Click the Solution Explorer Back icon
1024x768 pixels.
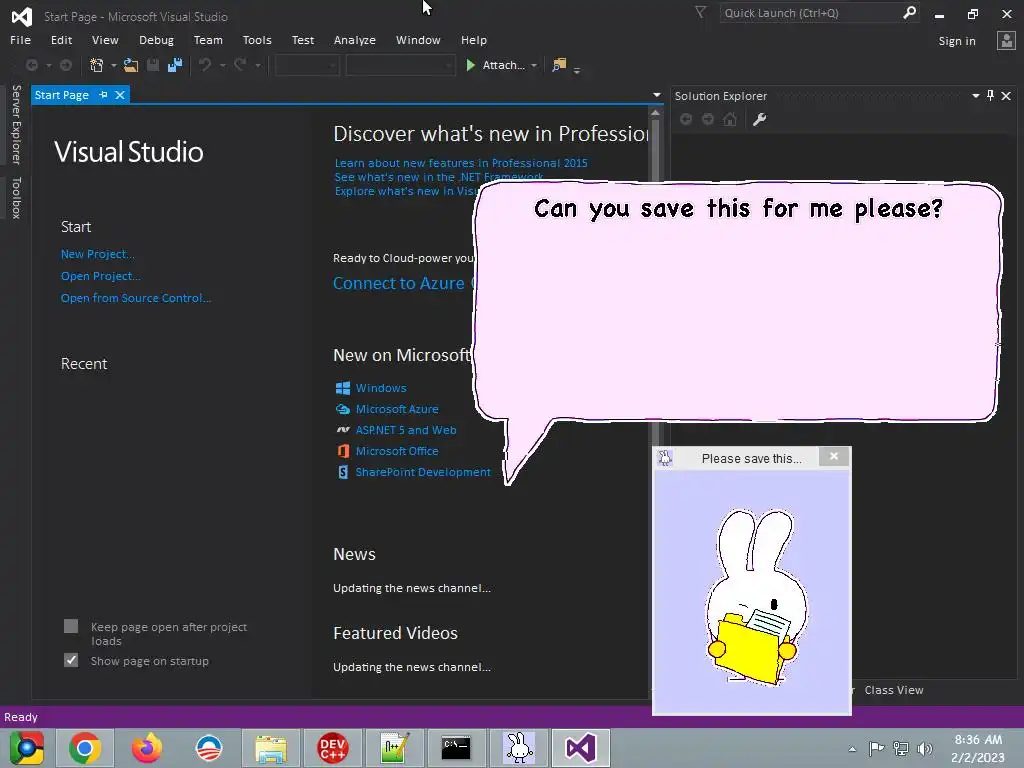(x=686, y=120)
